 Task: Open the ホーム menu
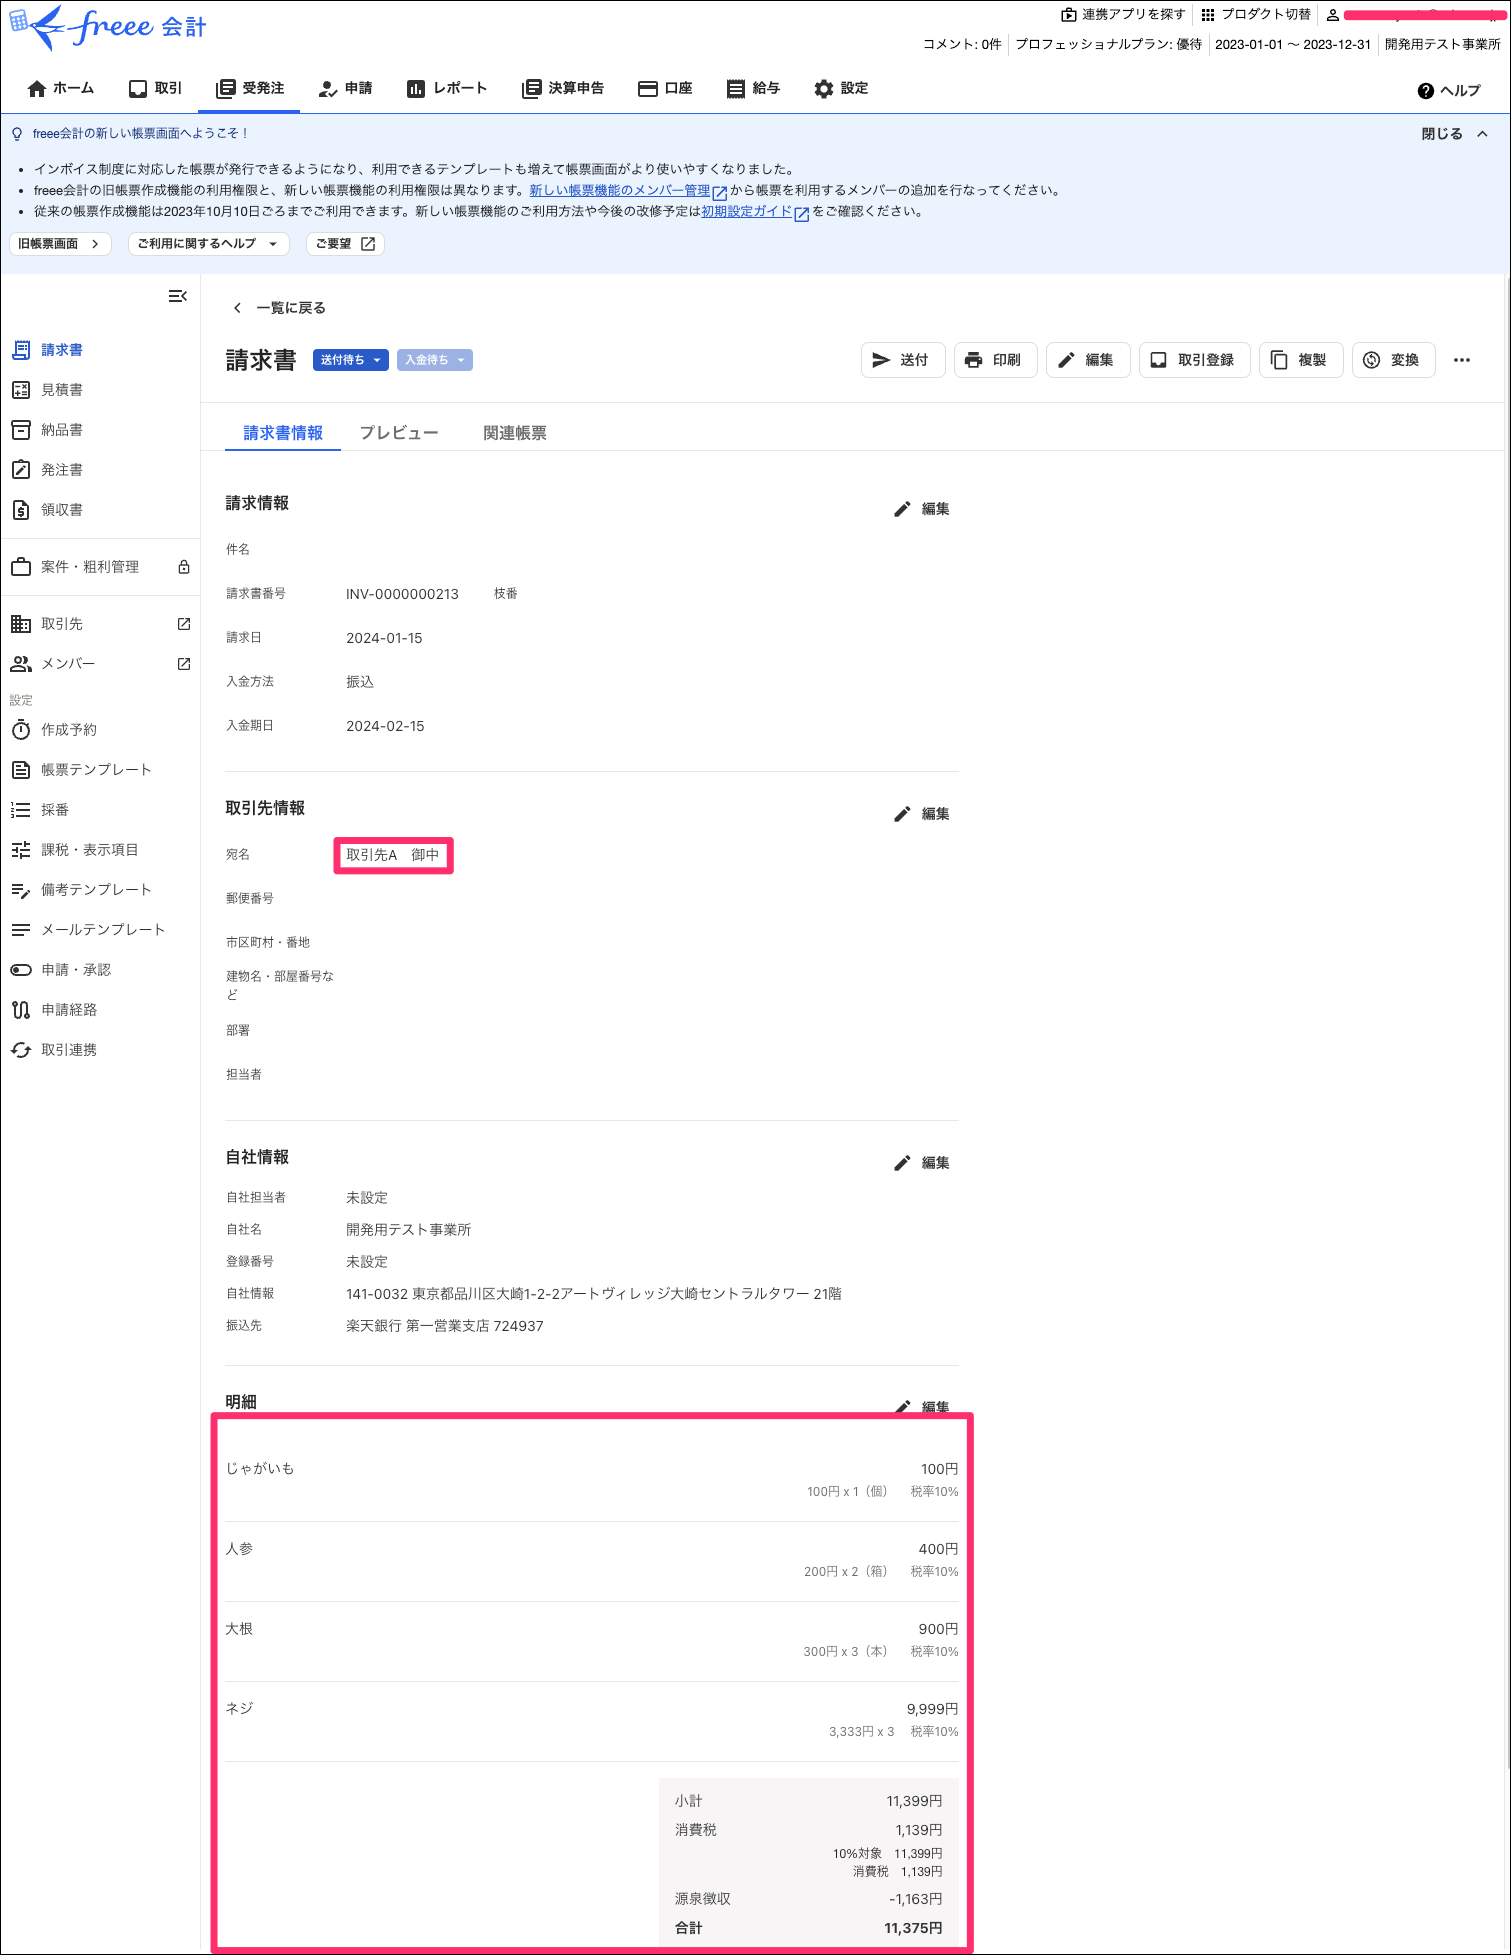coord(61,89)
